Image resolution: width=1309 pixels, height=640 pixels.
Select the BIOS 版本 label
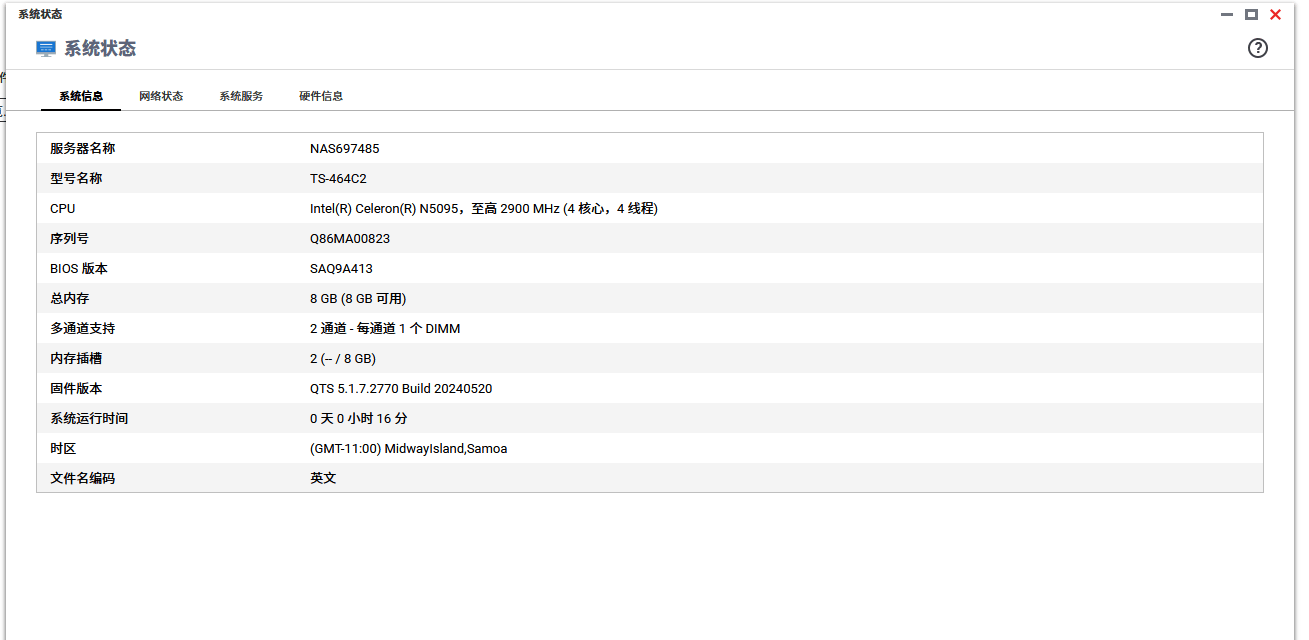pos(78,268)
